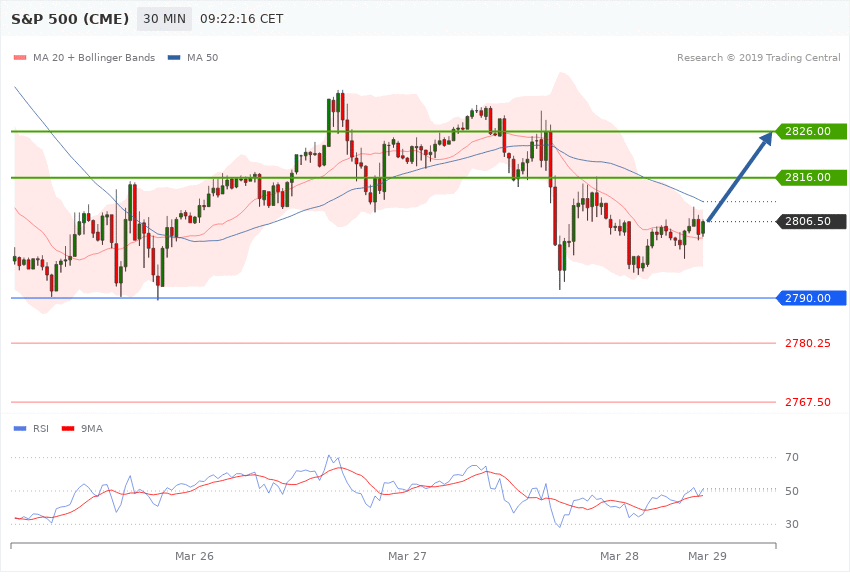Click the S&P 500 (CME) chart title
The width and height of the screenshot is (850, 576).
(70, 19)
